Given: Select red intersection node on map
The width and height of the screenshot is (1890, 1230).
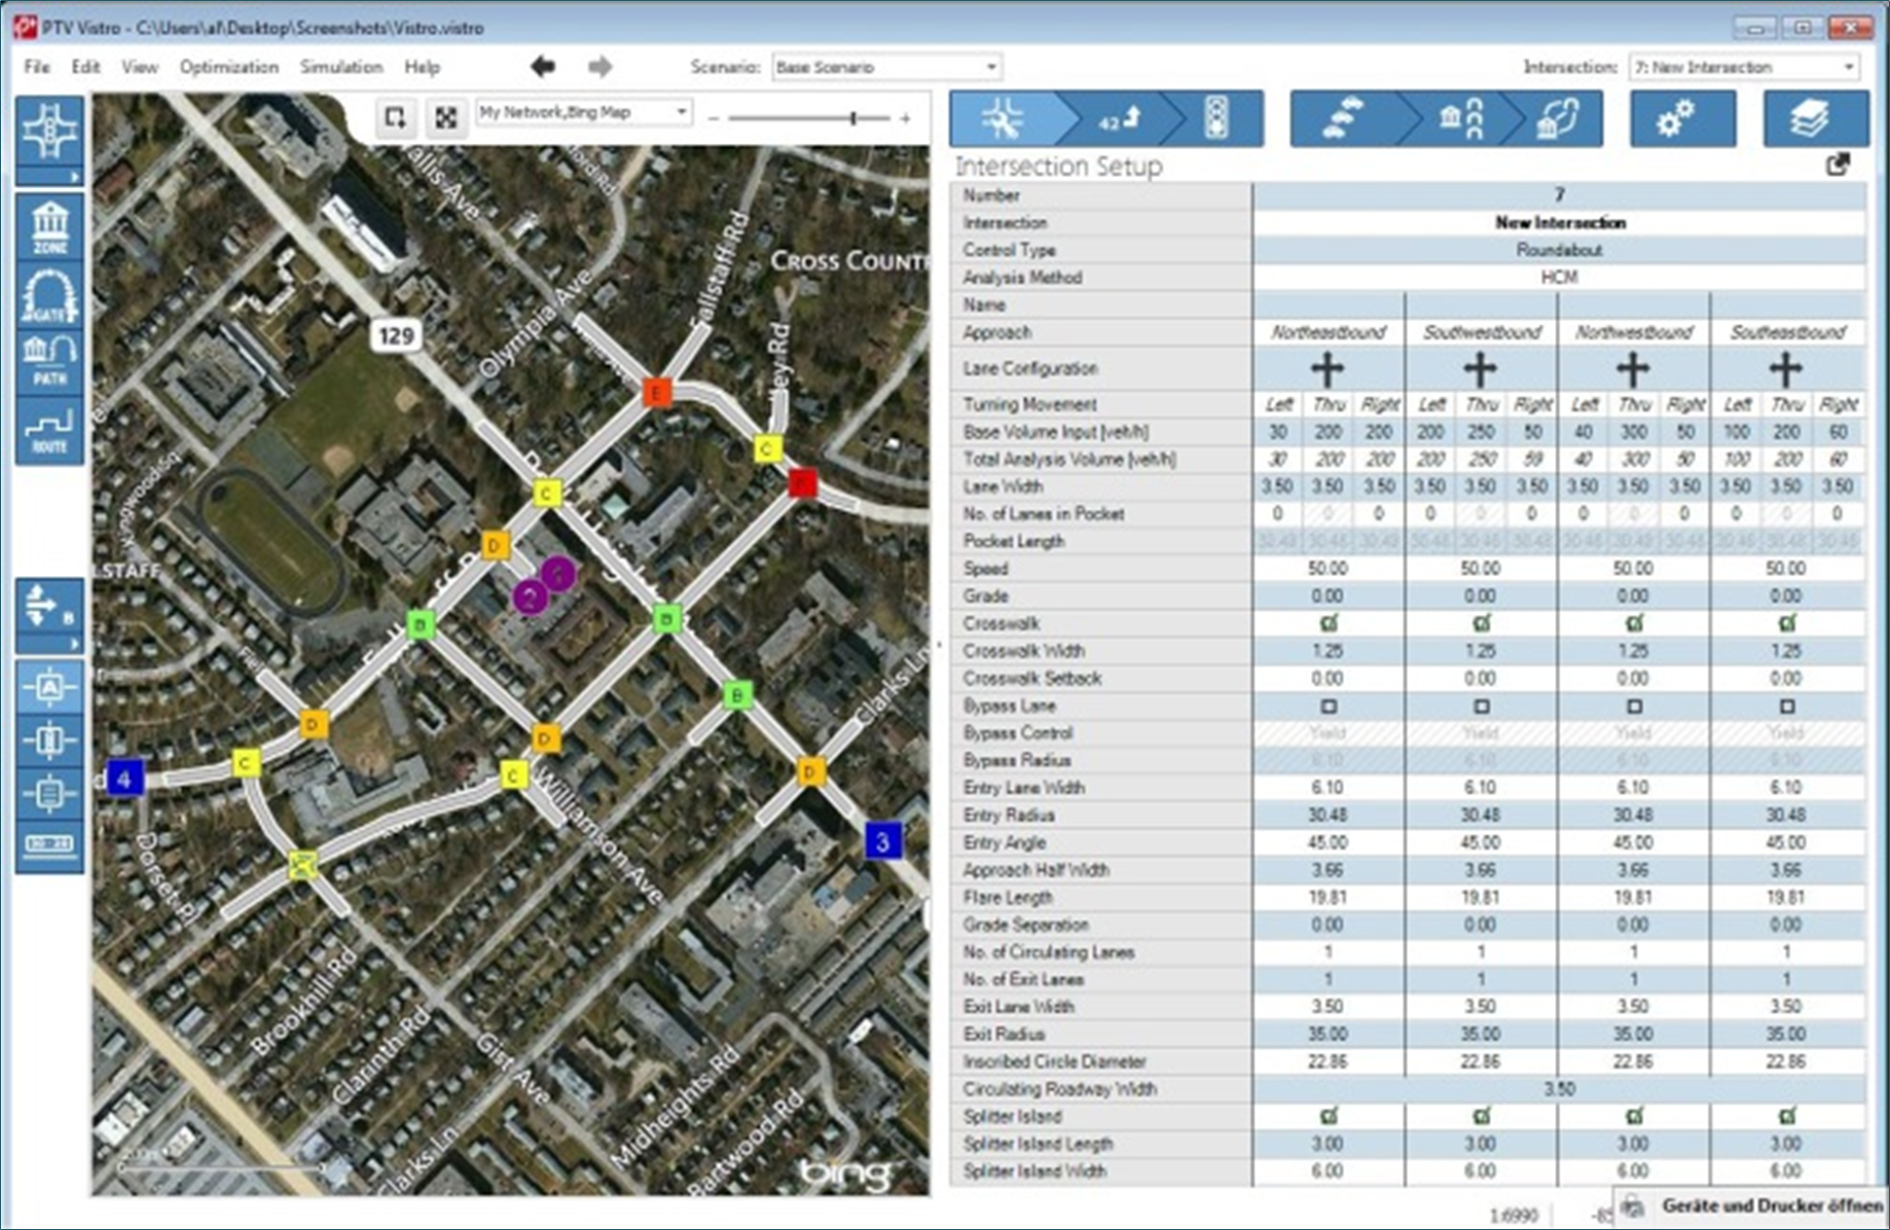Looking at the screenshot, I should (x=802, y=484).
